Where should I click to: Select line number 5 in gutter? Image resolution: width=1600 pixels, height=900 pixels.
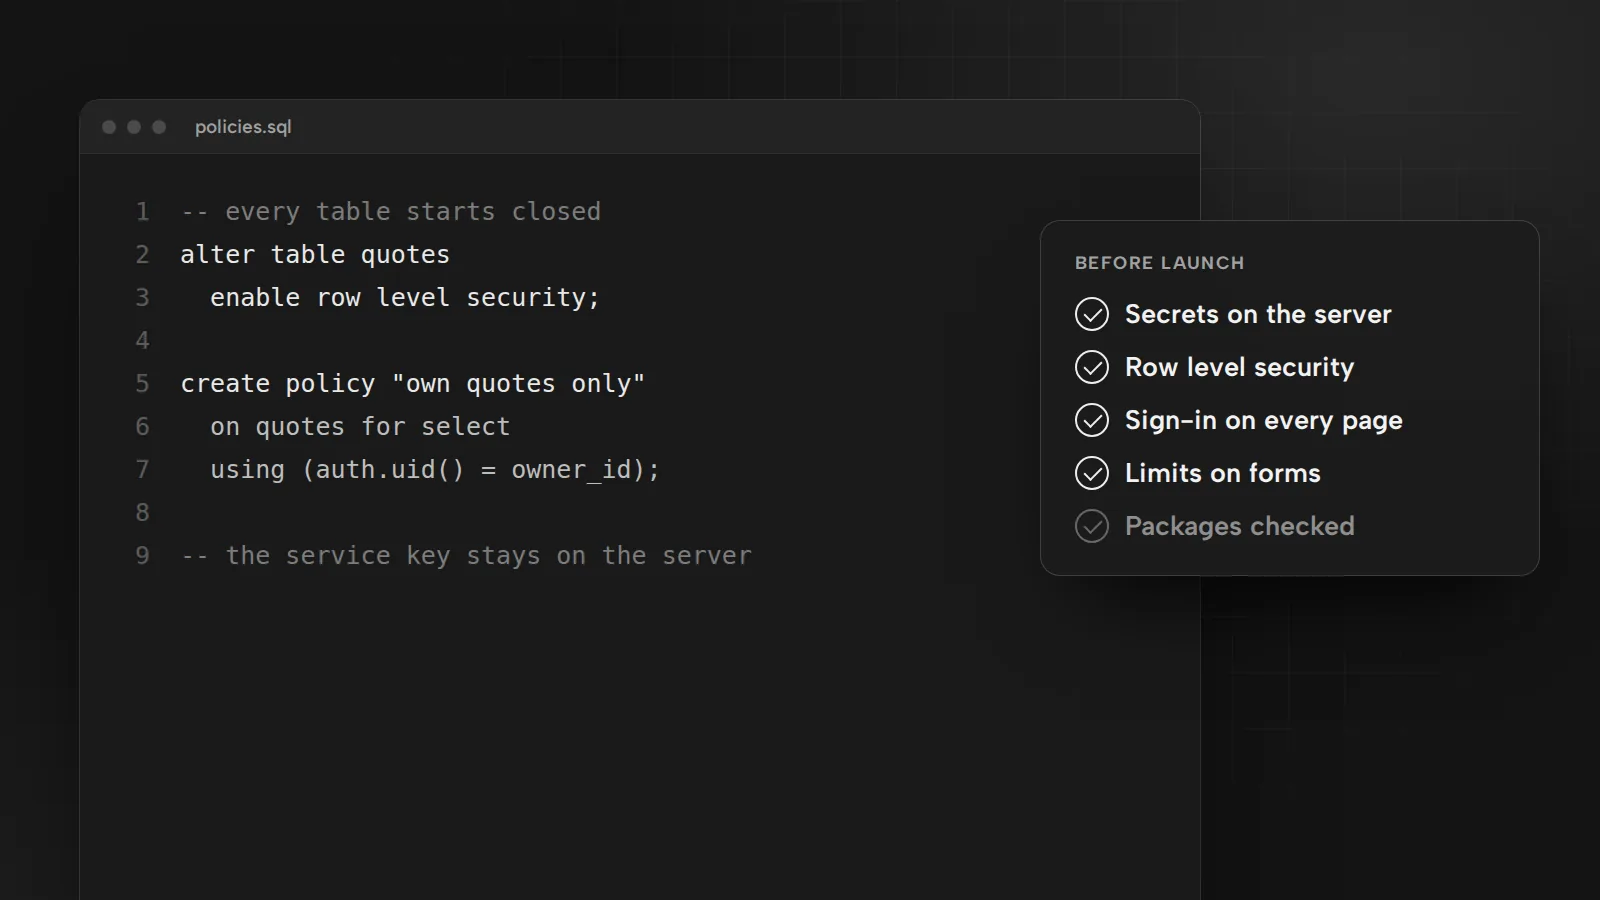[142, 384]
